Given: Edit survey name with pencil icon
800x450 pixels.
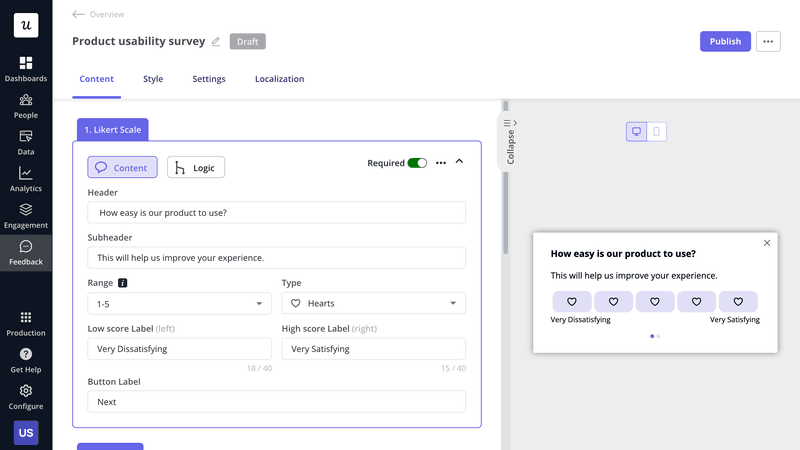Looking at the screenshot, I should pyautogui.click(x=216, y=41).
